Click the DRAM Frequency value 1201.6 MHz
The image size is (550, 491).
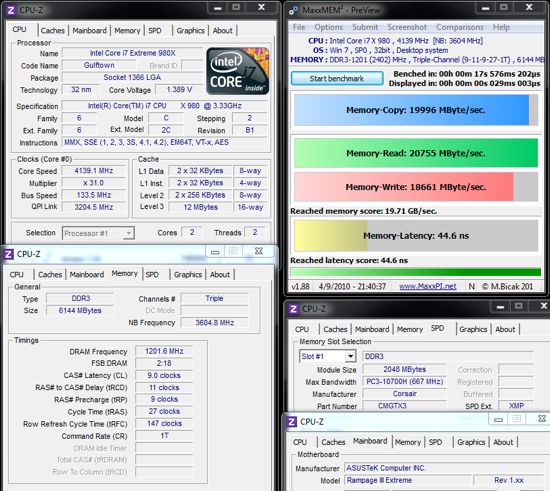coord(164,351)
